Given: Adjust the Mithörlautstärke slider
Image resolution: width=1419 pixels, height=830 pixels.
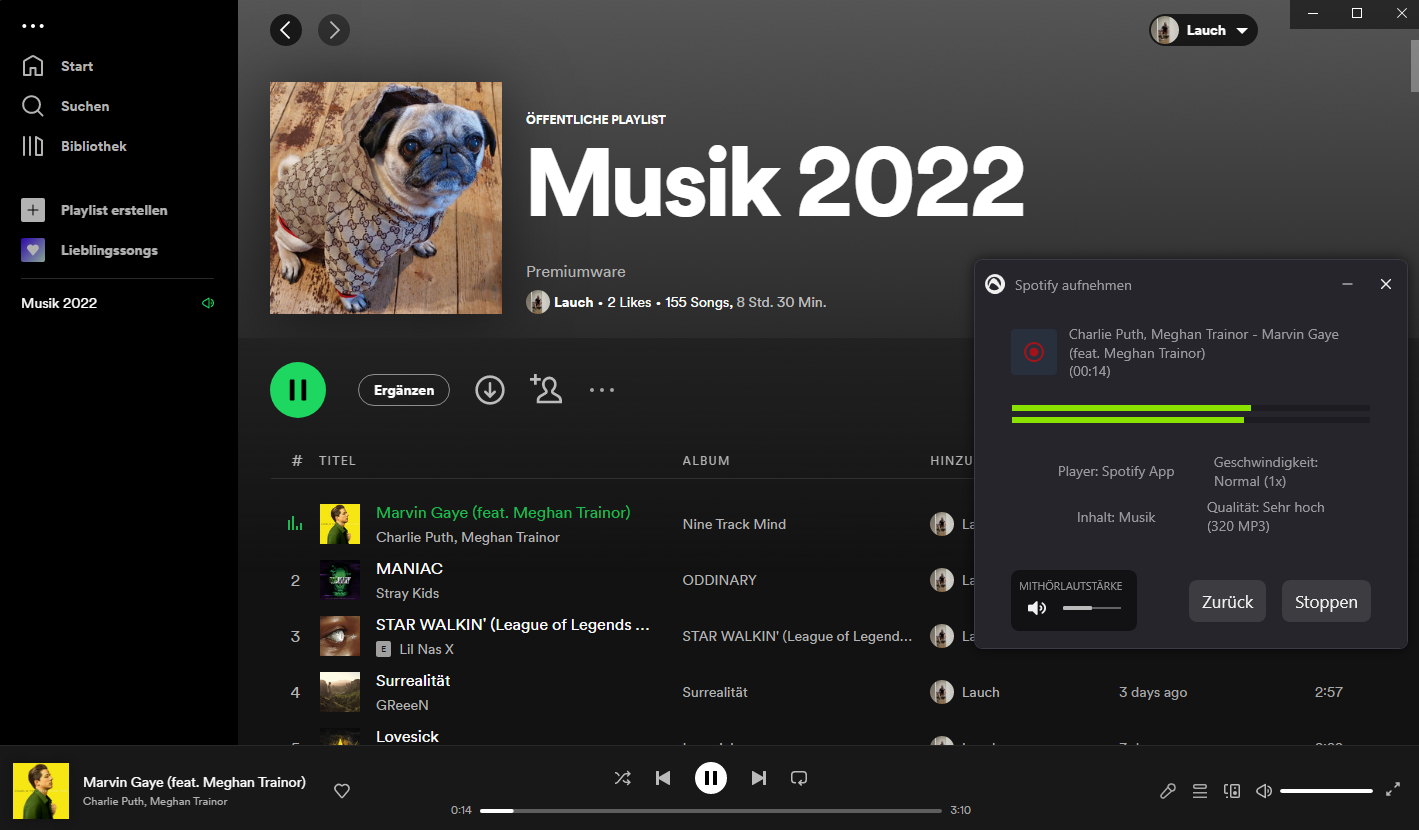Looking at the screenshot, I should 1092,608.
